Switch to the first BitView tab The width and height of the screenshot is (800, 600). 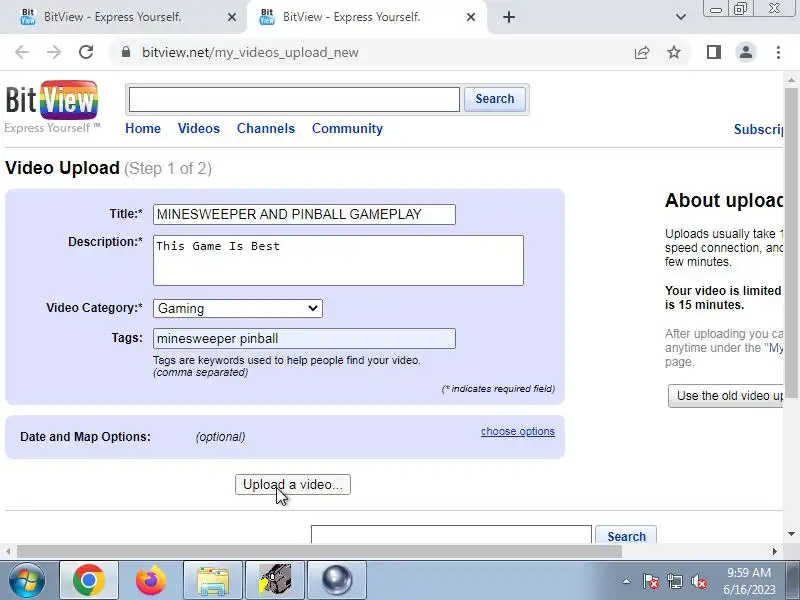click(123, 17)
